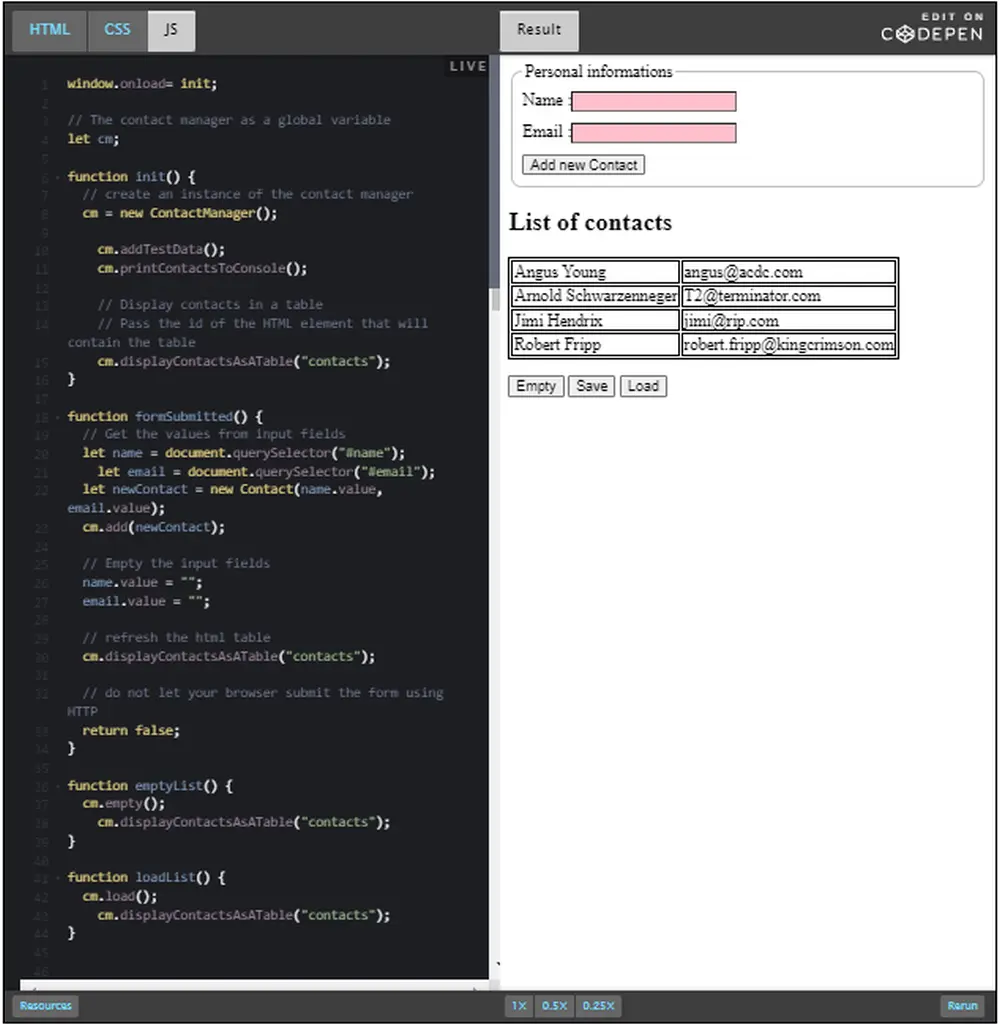
Task: Click the cm.printContactsToConsole() line
Action: [x=202, y=269]
